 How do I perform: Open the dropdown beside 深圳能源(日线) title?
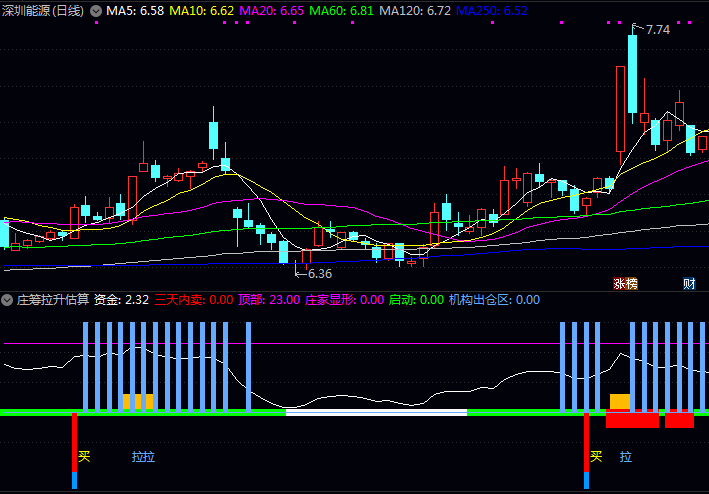coord(96,10)
